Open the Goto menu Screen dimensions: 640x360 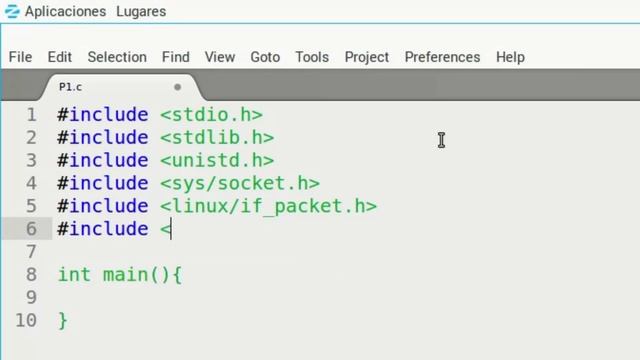(265, 57)
